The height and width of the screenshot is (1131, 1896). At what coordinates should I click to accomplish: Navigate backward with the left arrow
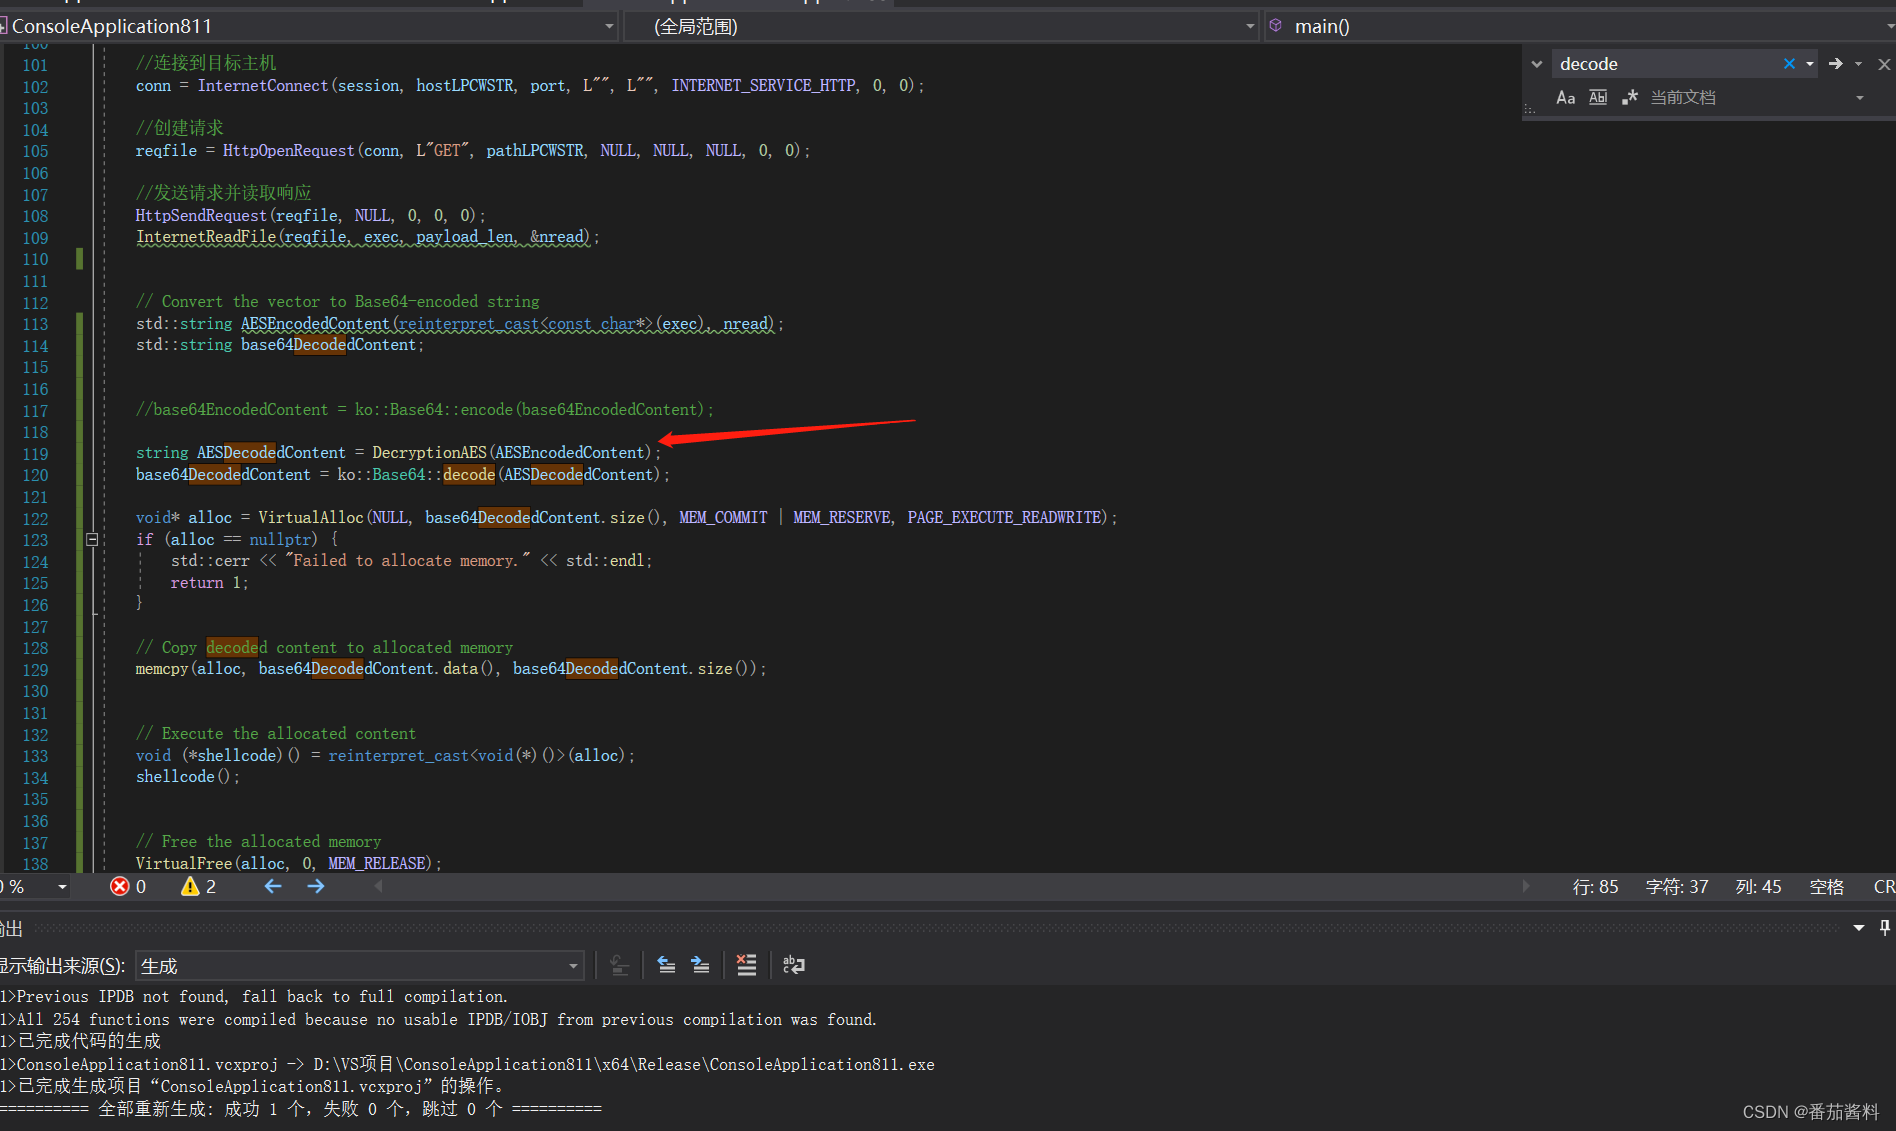pos(273,887)
